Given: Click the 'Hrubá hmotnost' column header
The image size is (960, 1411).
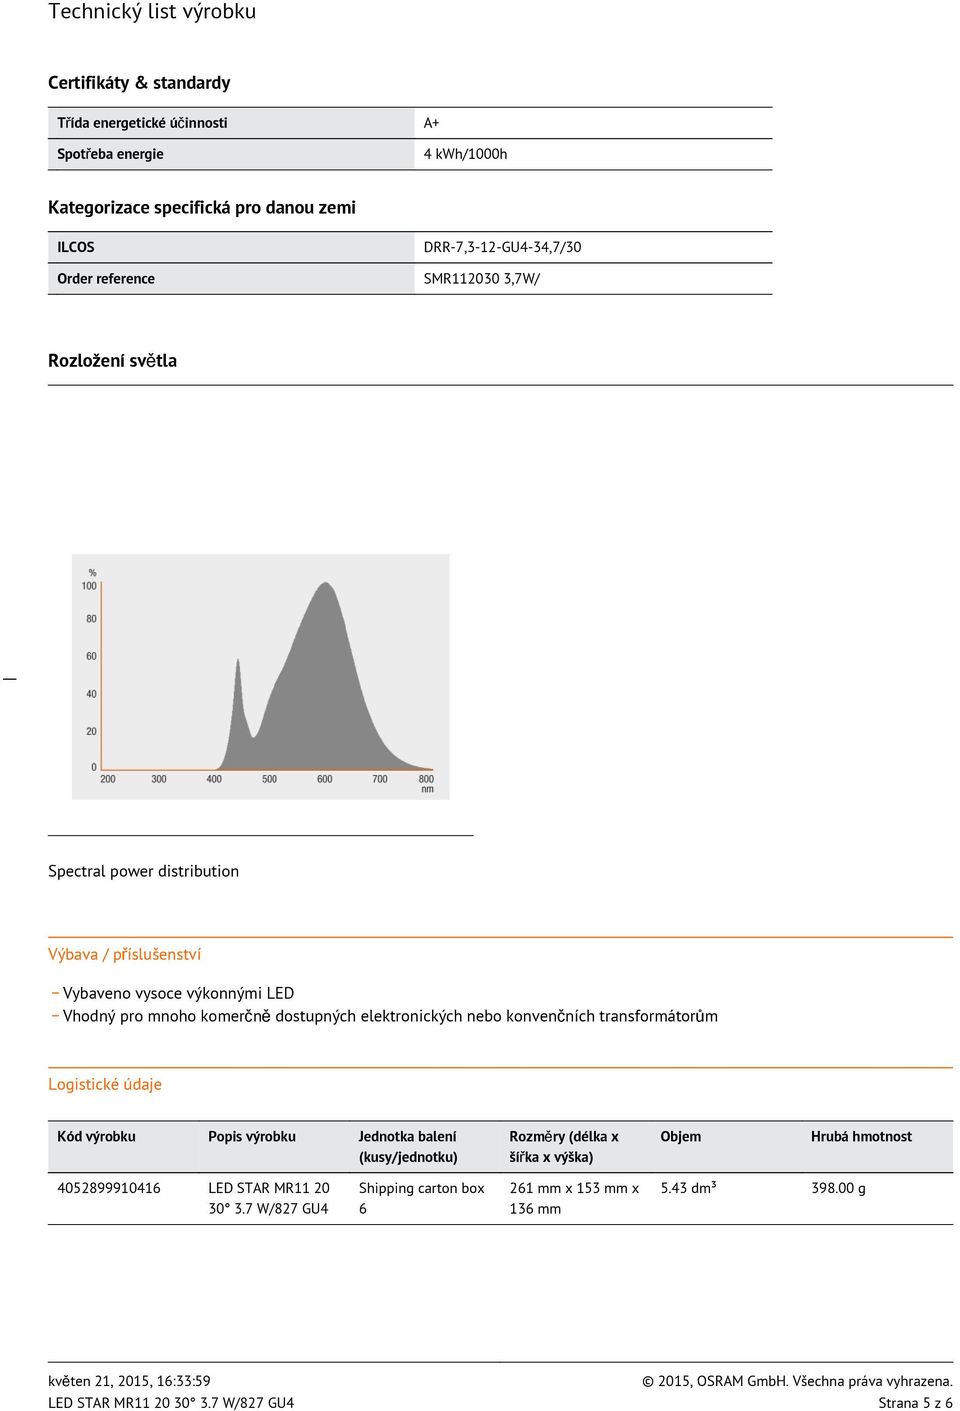Looking at the screenshot, I should (861, 1137).
